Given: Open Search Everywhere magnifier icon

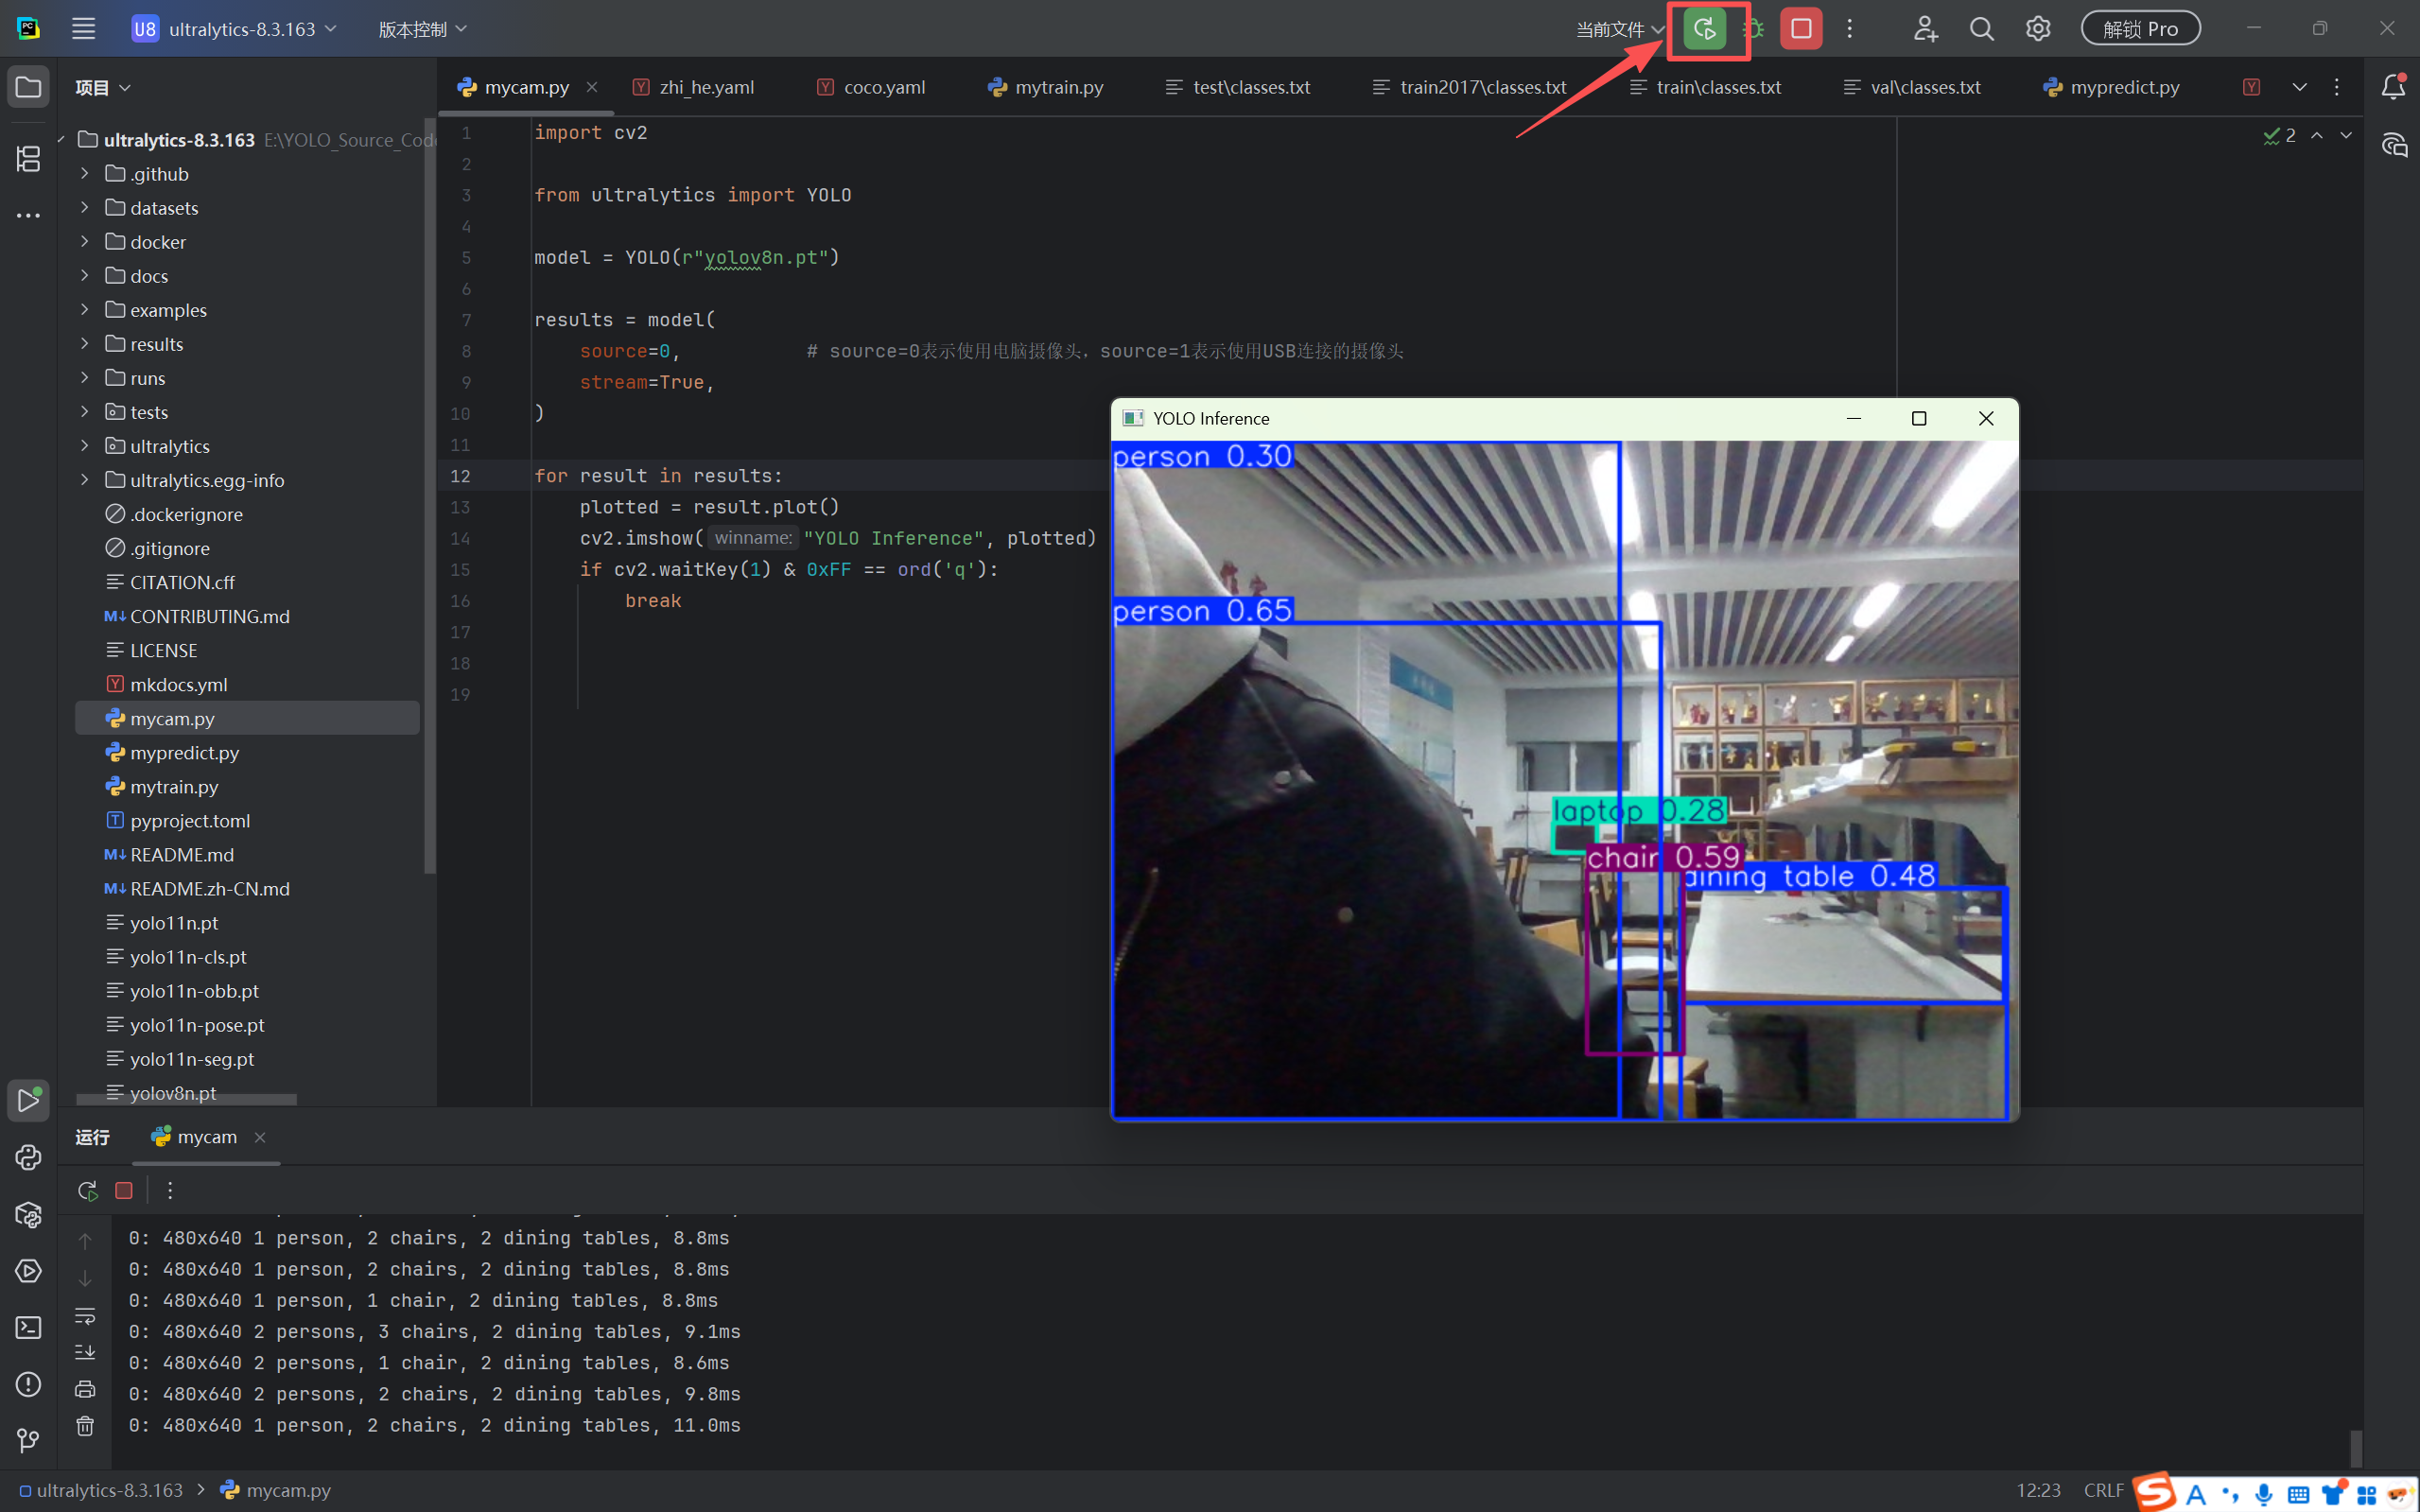Looking at the screenshot, I should (1981, 29).
